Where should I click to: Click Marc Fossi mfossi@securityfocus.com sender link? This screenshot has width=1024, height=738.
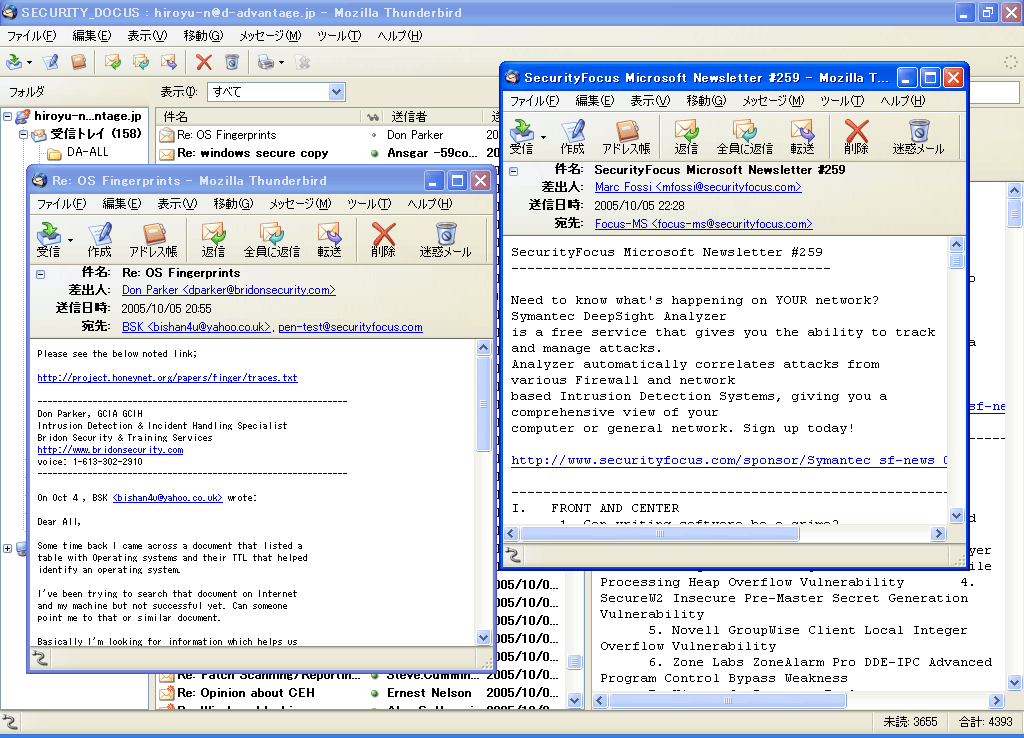(x=698, y=187)
